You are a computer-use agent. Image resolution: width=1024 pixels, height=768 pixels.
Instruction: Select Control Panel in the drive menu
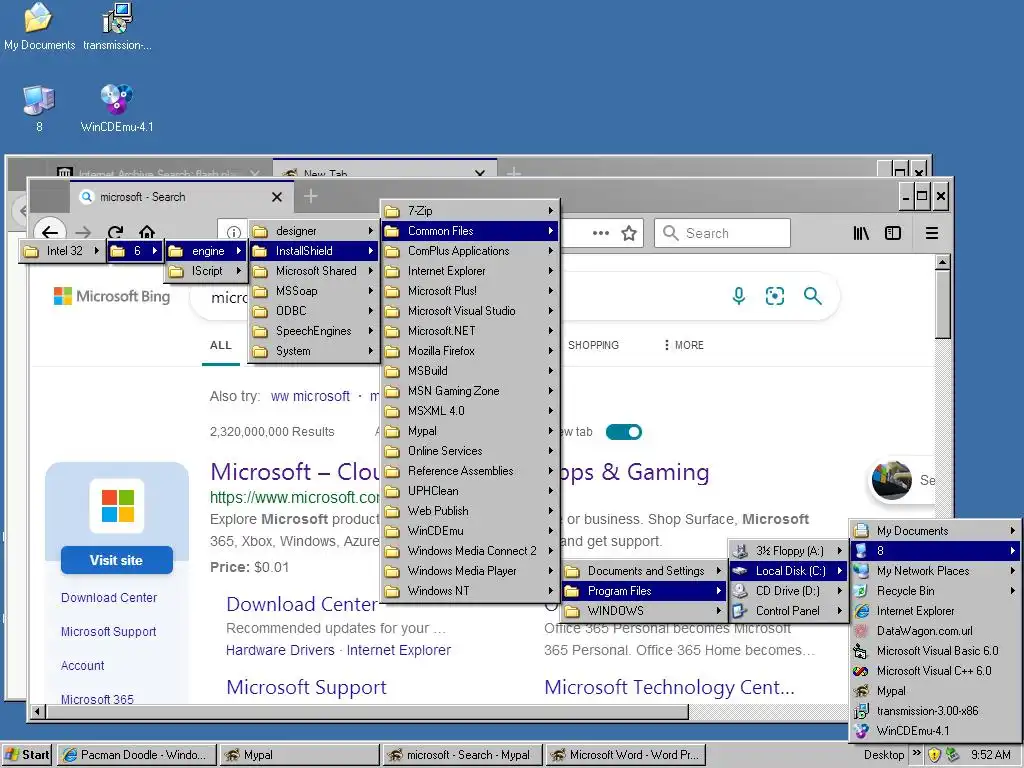[x=788, y=611]
